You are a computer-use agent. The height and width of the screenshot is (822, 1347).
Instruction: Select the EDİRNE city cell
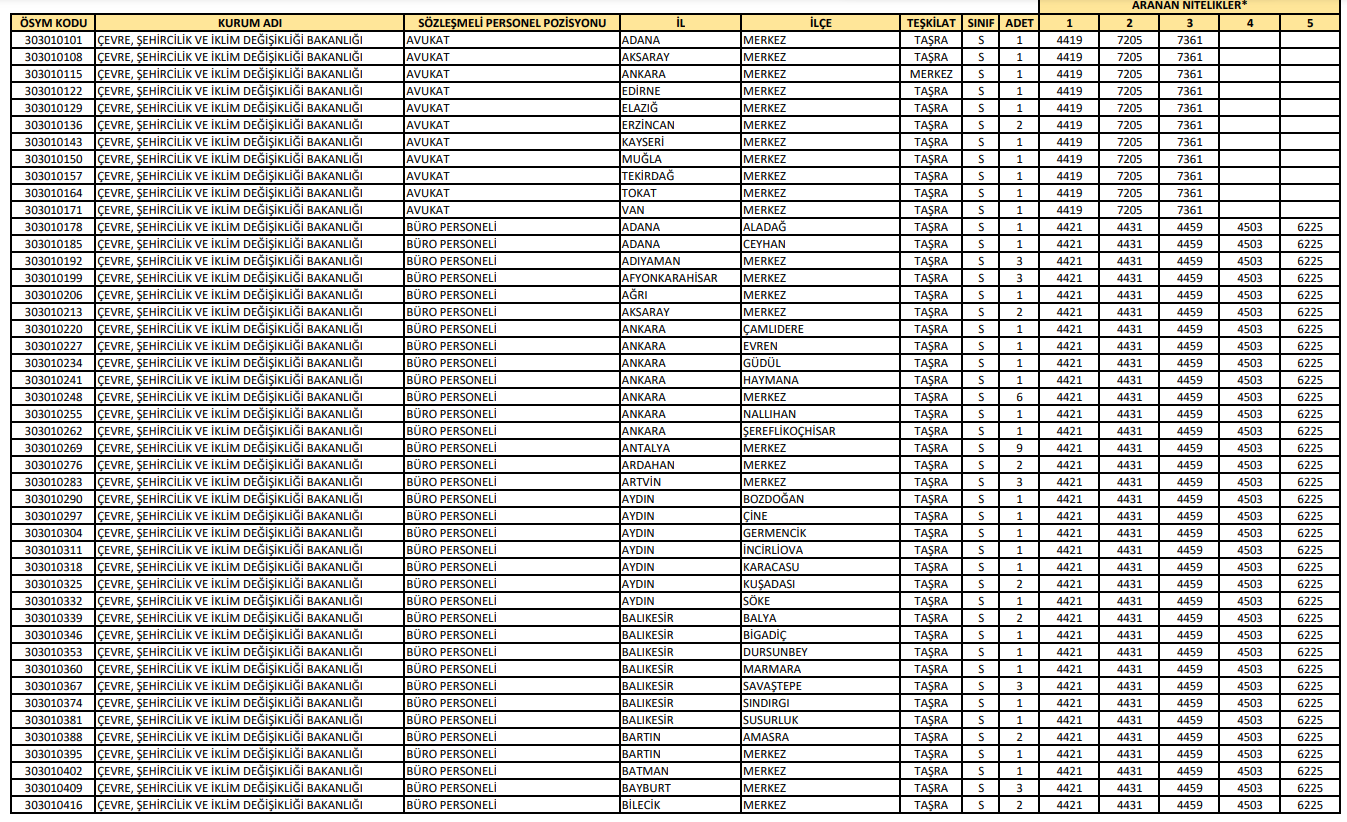pos(680,91)
